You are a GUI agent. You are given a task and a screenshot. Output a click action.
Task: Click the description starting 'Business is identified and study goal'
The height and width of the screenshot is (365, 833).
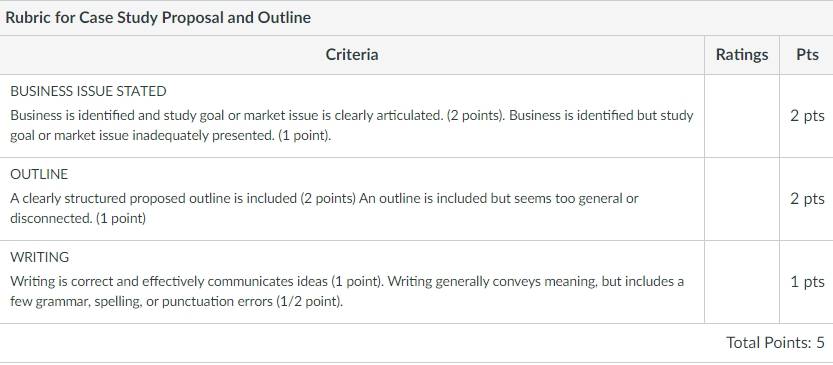click(x=352, y=125)
